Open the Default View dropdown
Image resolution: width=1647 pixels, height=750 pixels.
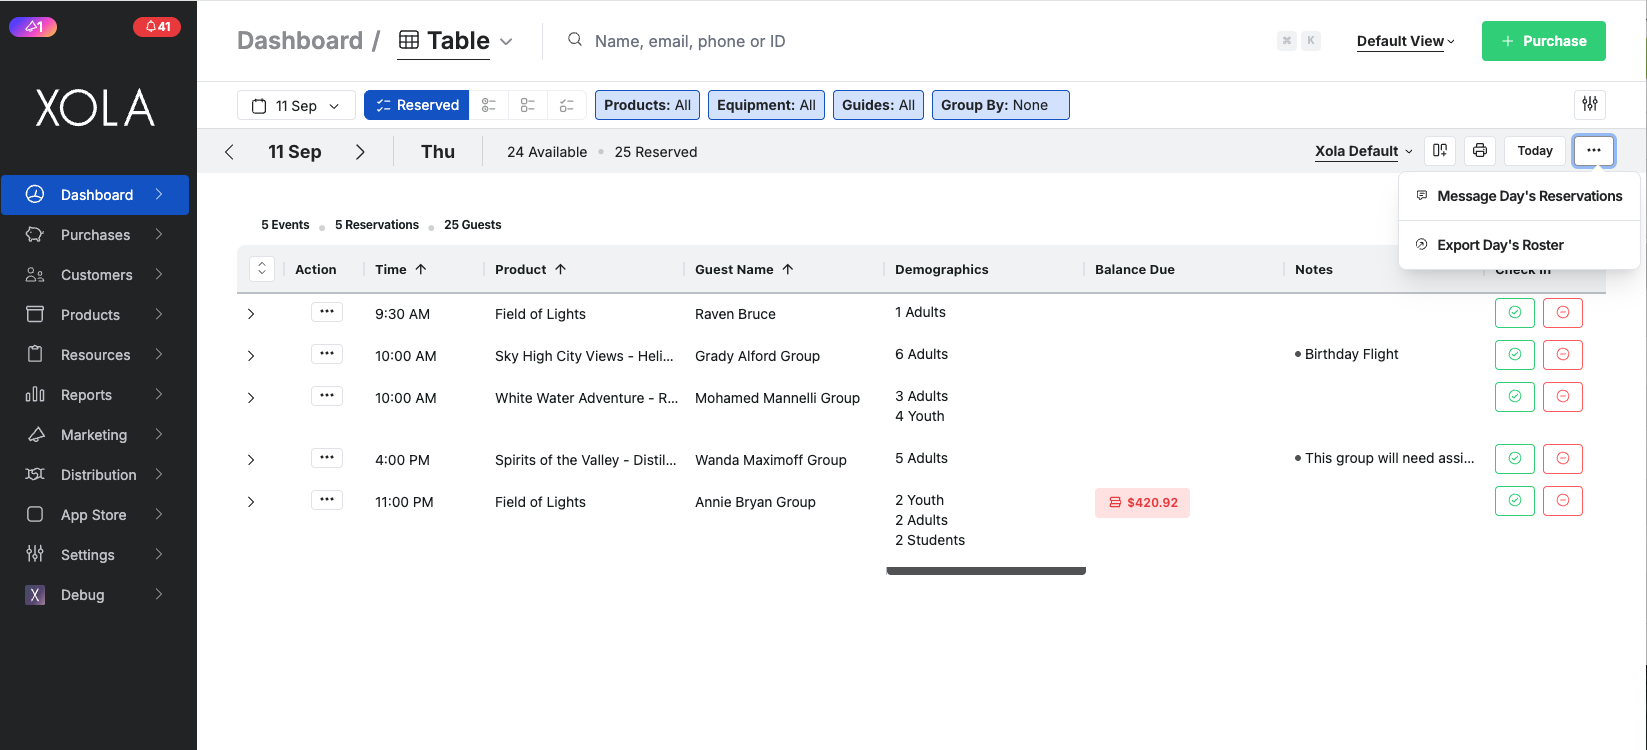click(x=1406, y=41)
